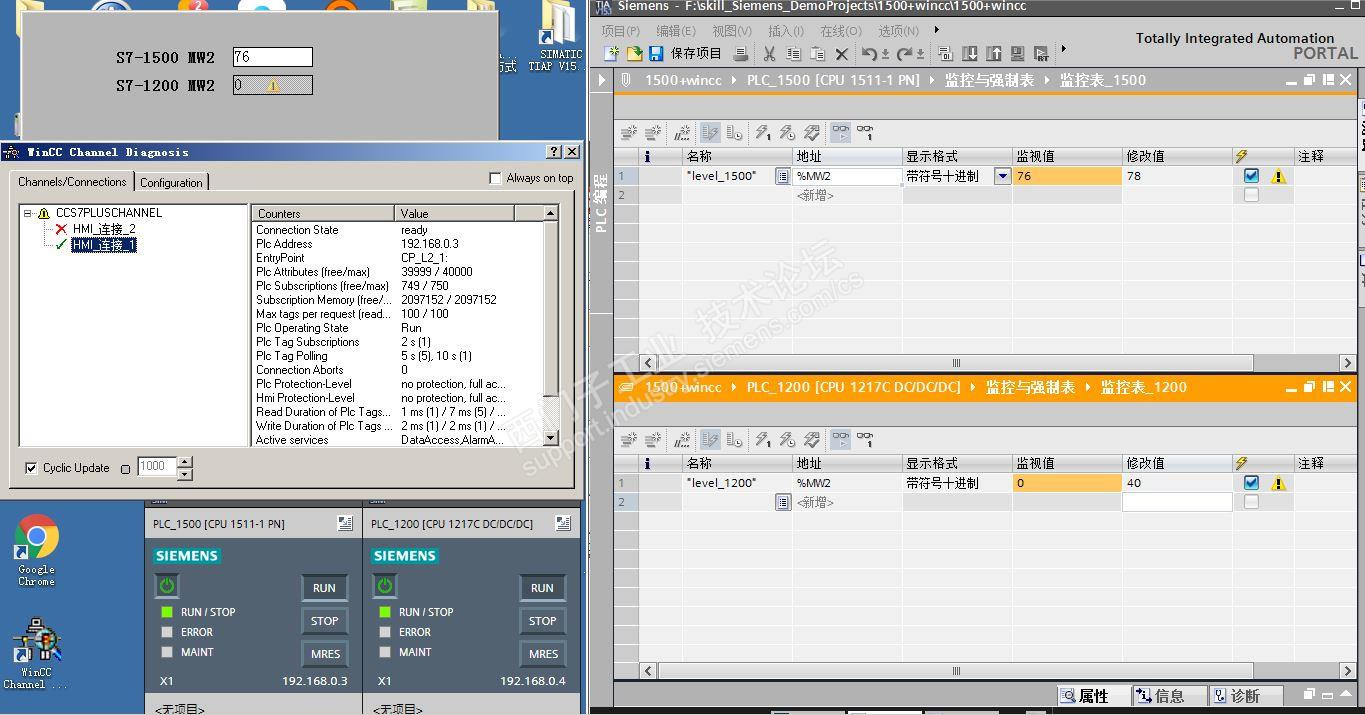This screenshot has height=715, width=1365.
Task: Open the 编辑(E) menu
Action: tap(675, 31)
